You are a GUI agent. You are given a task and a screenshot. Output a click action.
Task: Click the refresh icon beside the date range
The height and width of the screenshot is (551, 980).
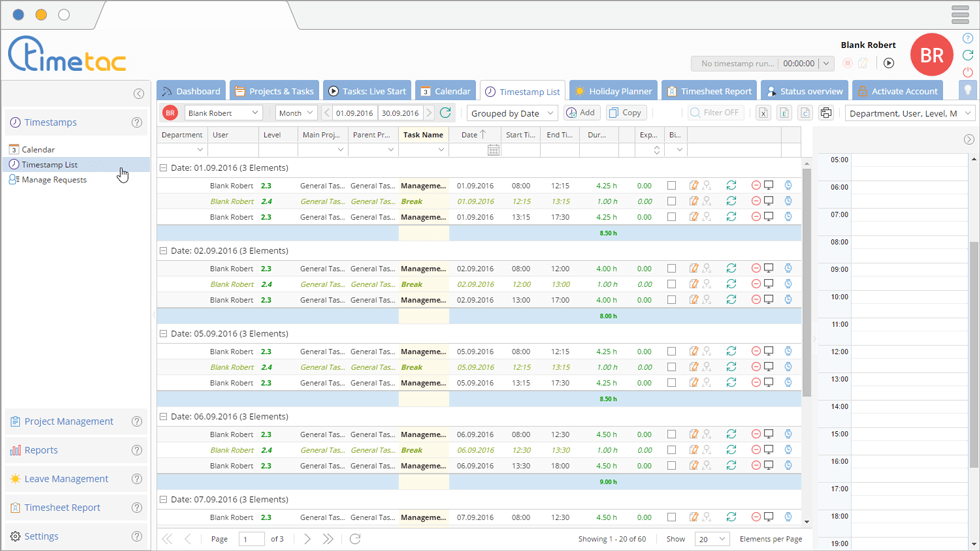(446, 113)
